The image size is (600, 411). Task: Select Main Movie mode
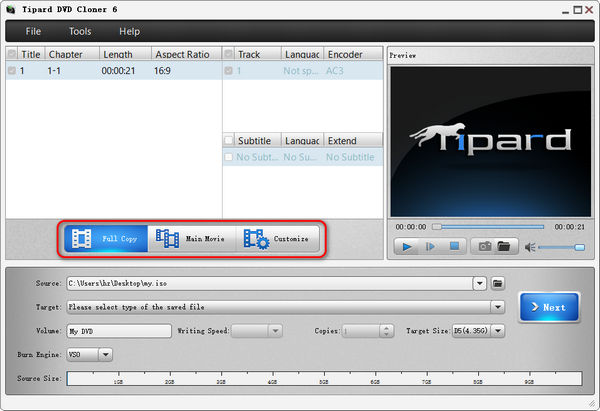click(191, 238)
